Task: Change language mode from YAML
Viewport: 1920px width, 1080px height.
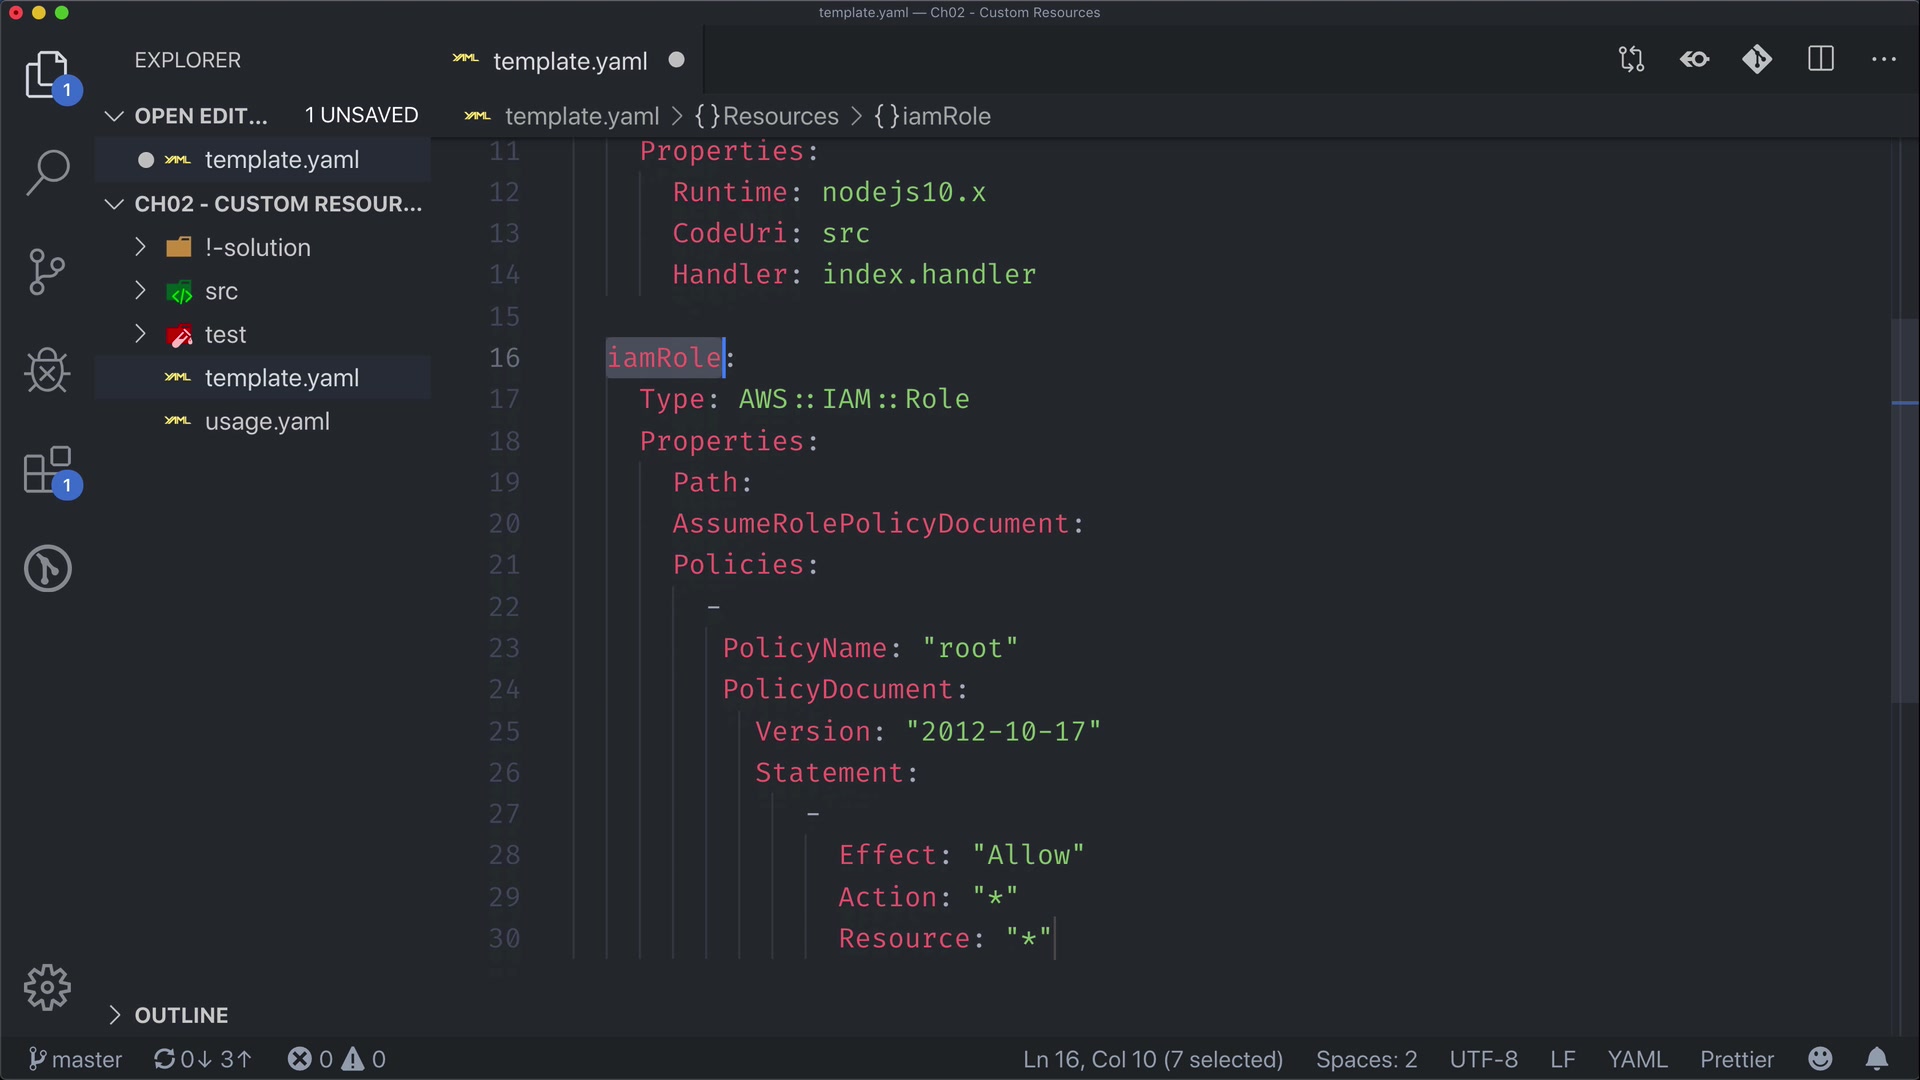Action: (1637, 1059)
